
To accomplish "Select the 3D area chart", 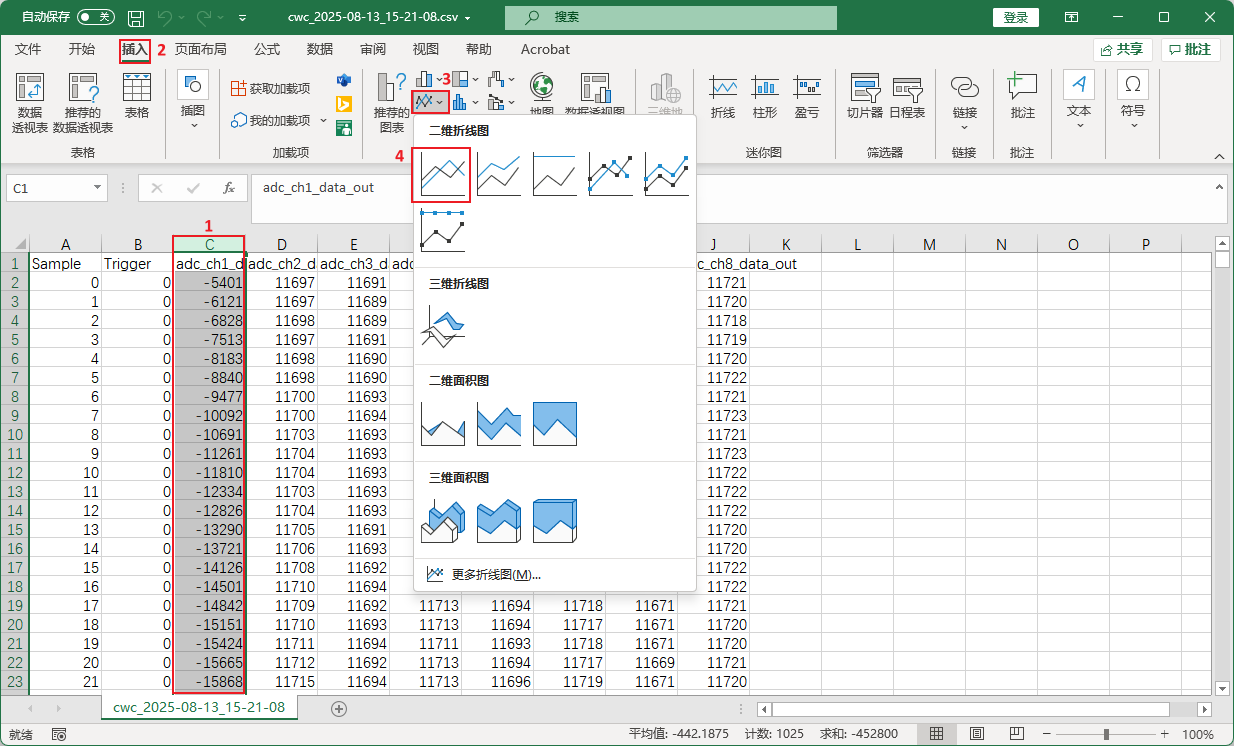I will coord(442,521).
